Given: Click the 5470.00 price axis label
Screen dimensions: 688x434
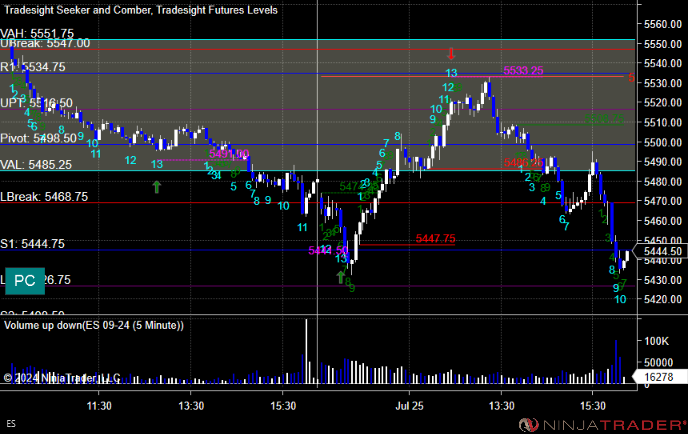Looking at the screenshot, I should [663, 201].
